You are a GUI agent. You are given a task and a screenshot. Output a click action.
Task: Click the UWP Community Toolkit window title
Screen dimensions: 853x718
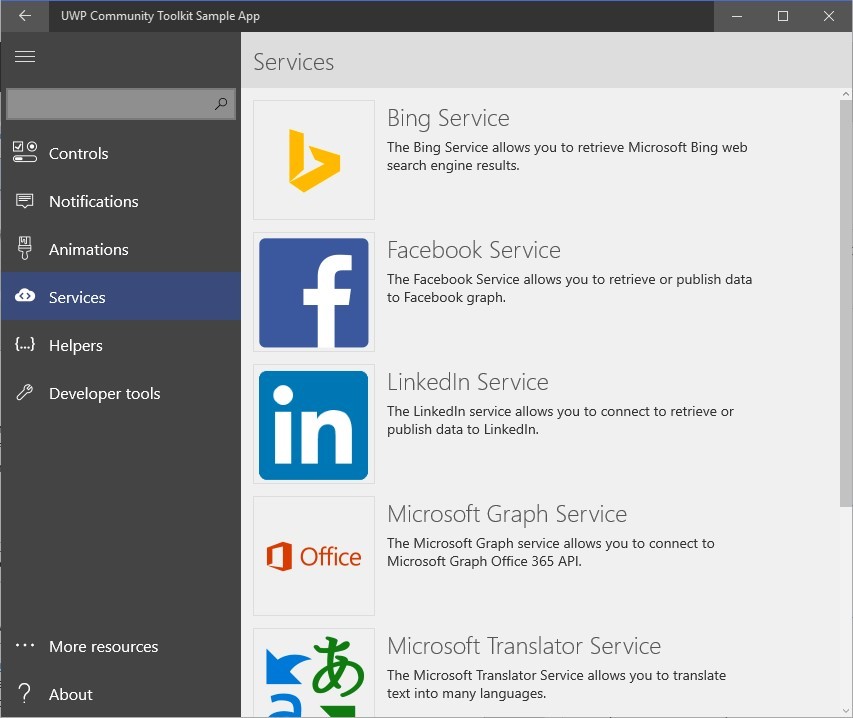[160, 16]
